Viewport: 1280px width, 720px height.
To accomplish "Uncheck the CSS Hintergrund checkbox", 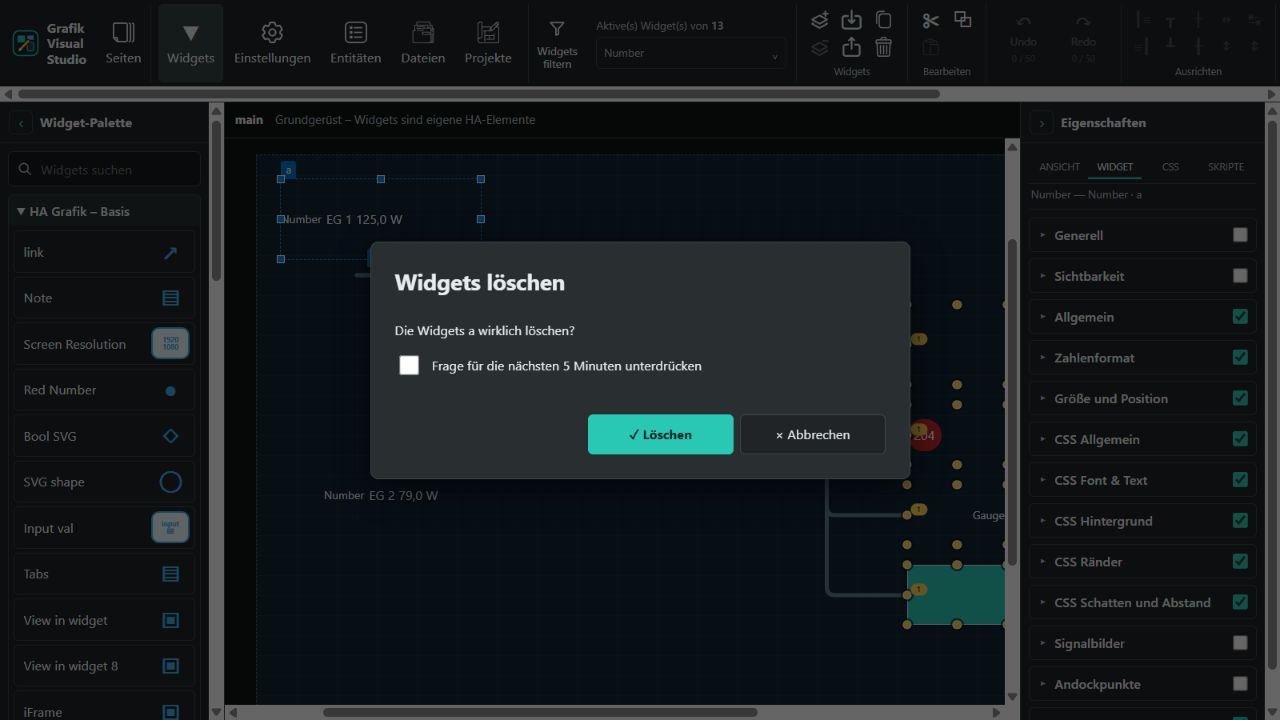I will pyautogui.click(x=1240, y=520).
